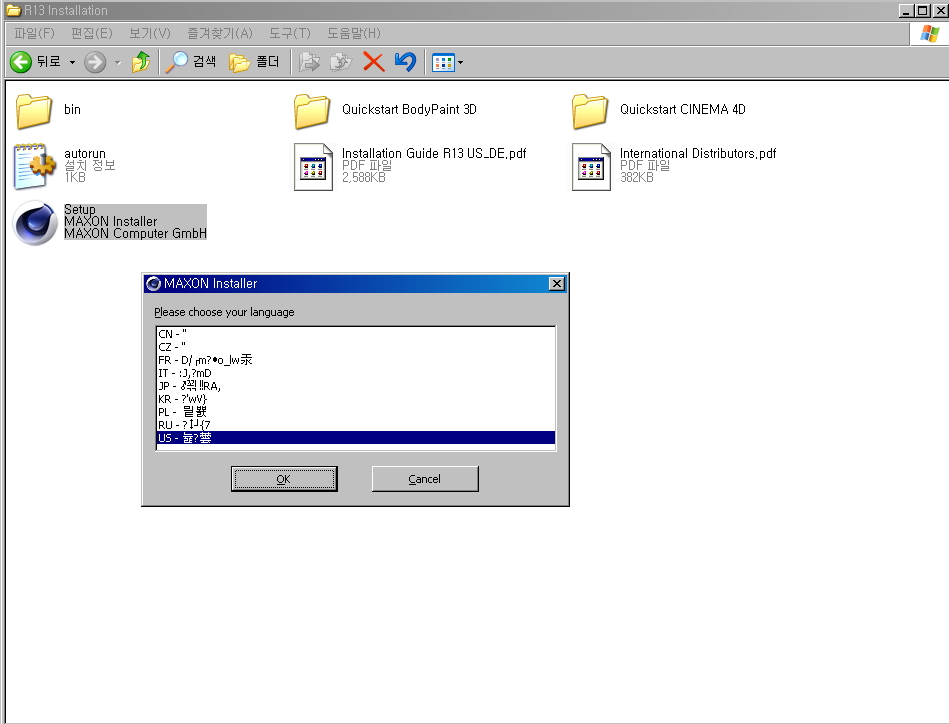Open the Back history dropdown arrow
Viewport: 949px width, 724px height.
pos(72,62)
